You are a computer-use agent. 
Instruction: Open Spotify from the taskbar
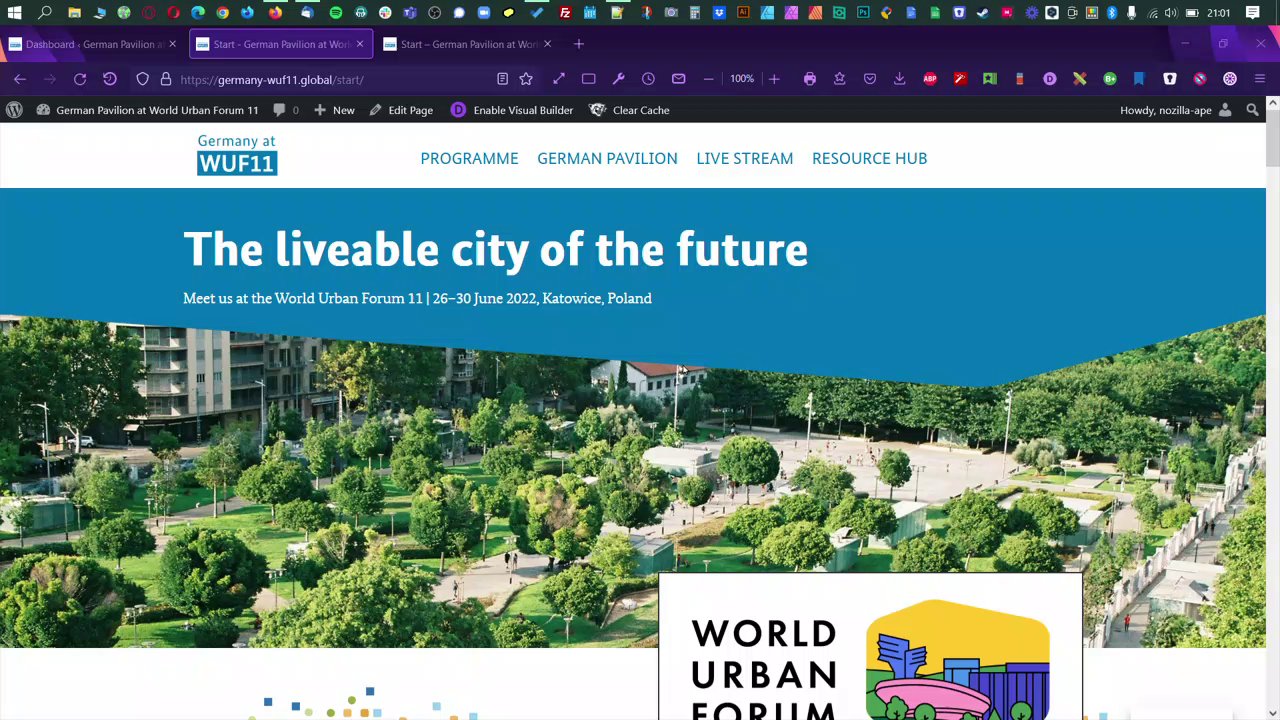(x=336, y=13)
